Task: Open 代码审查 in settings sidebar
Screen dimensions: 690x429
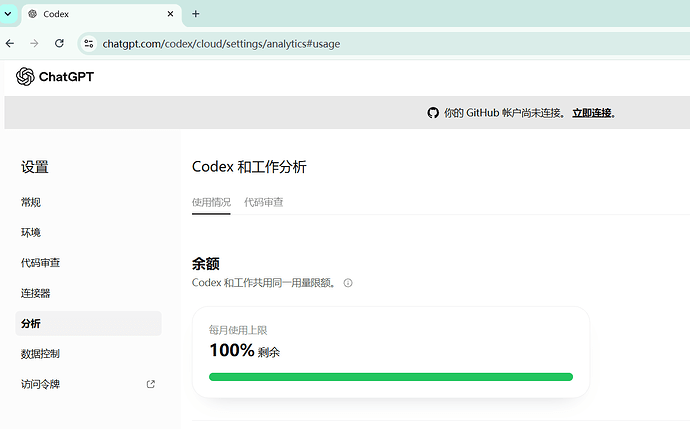Action: (40, 263)
